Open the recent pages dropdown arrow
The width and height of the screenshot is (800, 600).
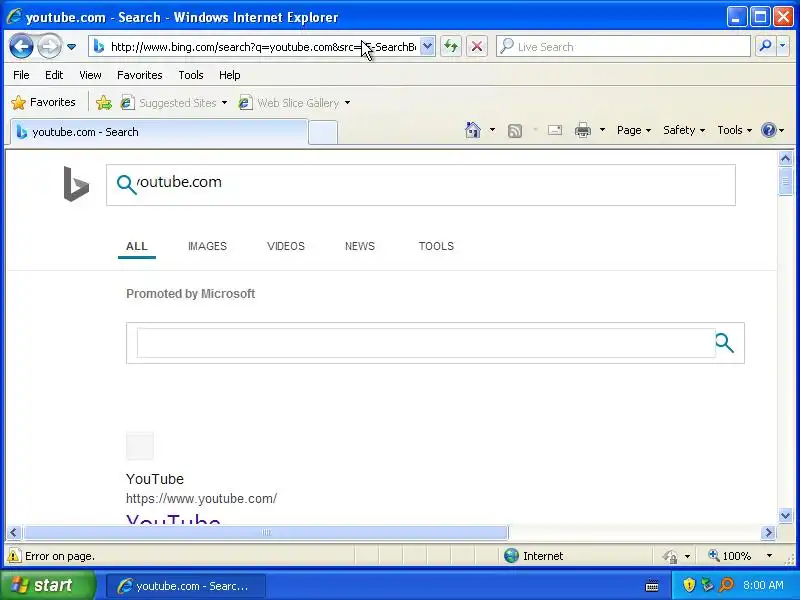(71, 47)
